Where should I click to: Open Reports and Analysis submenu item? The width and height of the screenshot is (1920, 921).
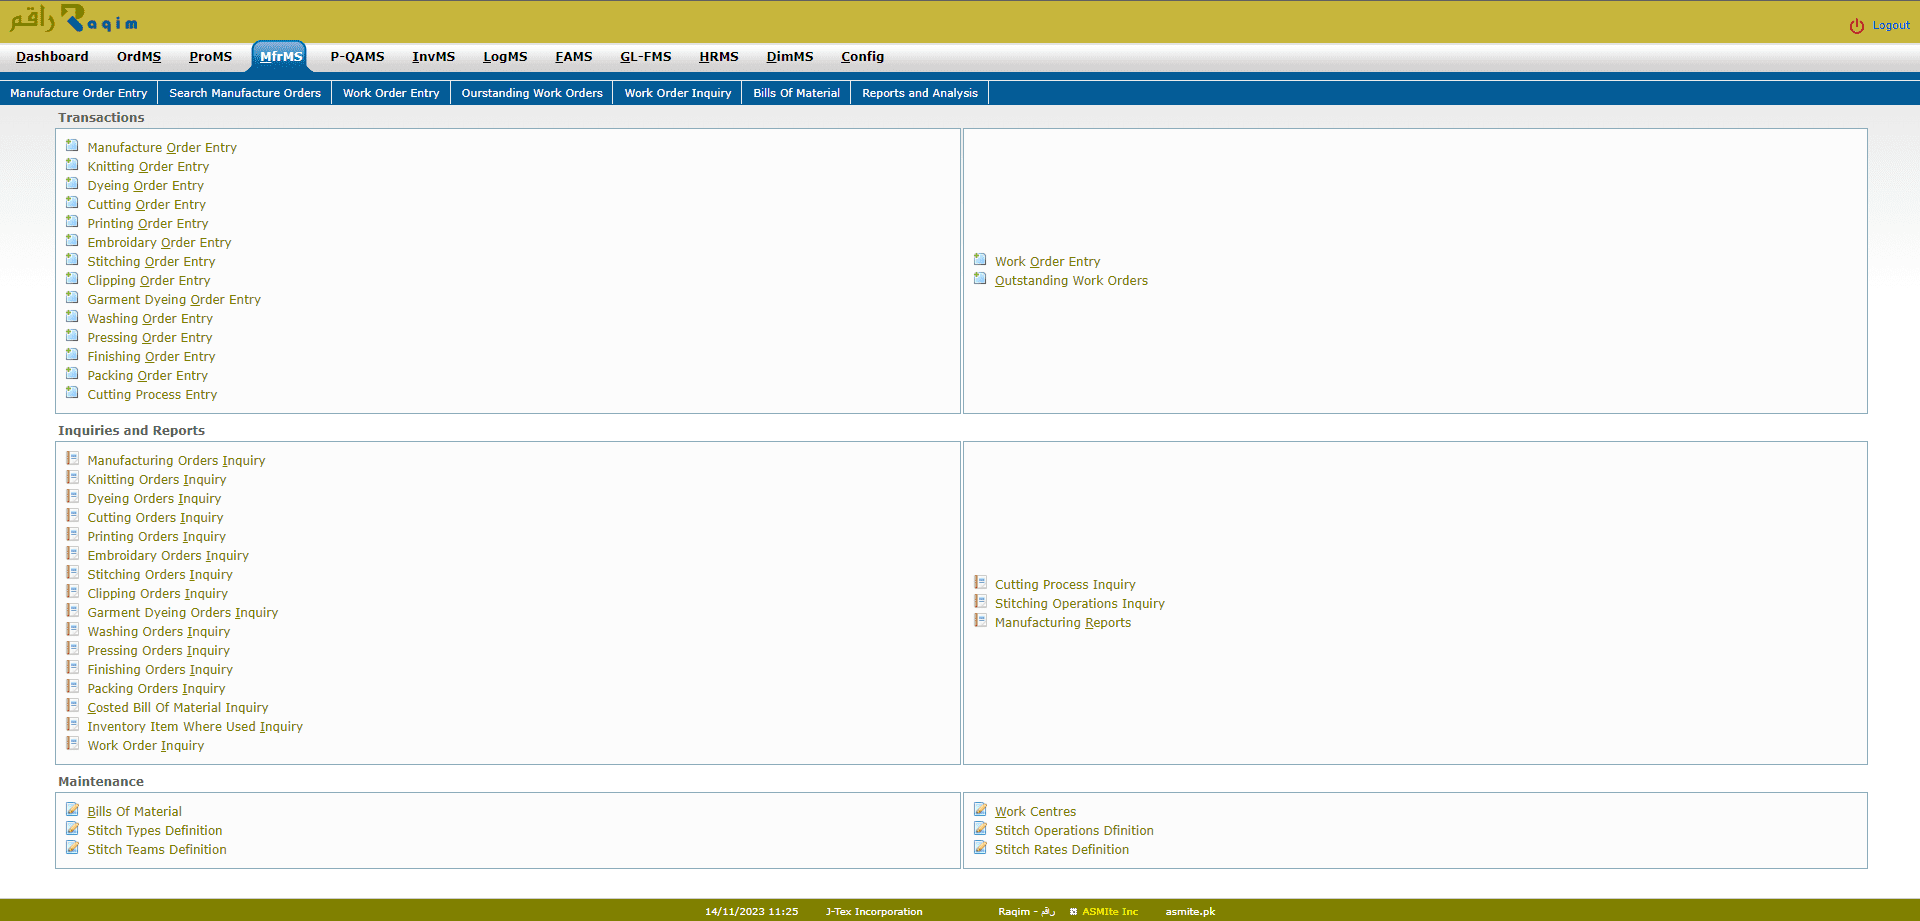[919, 93]
